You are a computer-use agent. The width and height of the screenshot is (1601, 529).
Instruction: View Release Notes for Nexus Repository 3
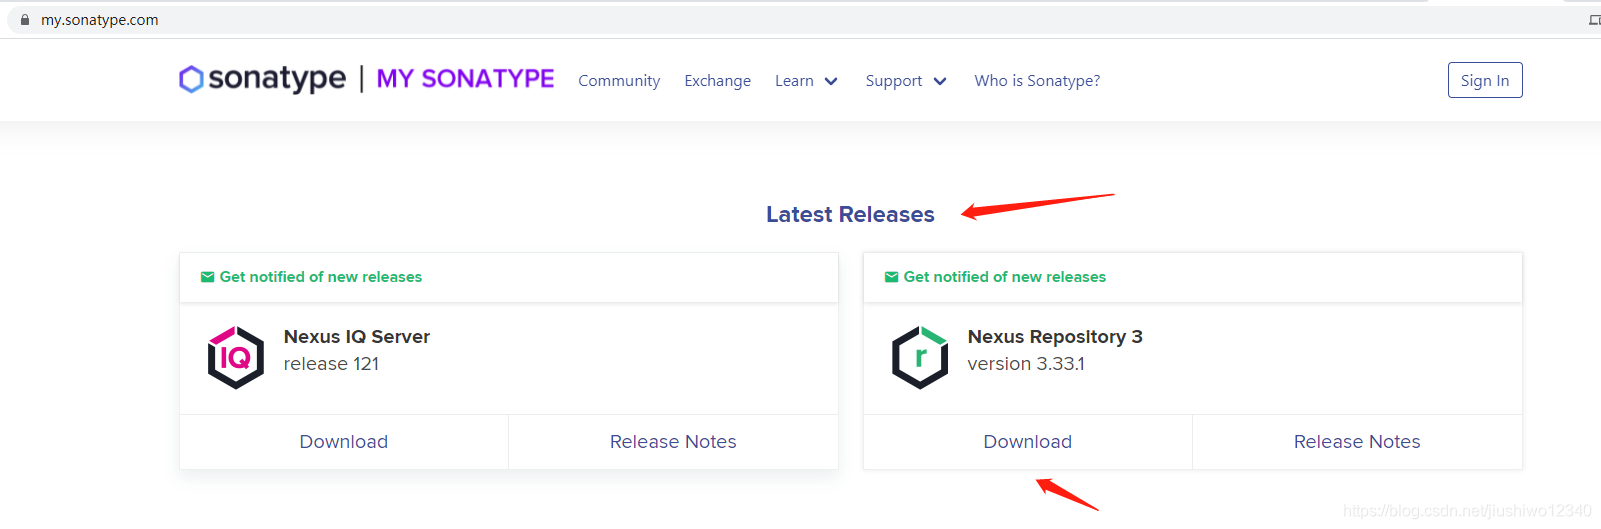coord(1357,442)
